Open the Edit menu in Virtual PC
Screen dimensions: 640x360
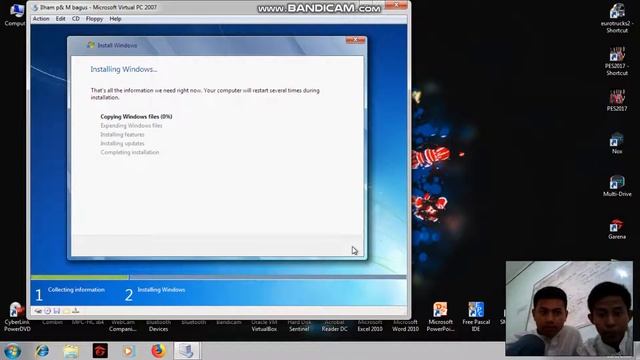(60, 19)
